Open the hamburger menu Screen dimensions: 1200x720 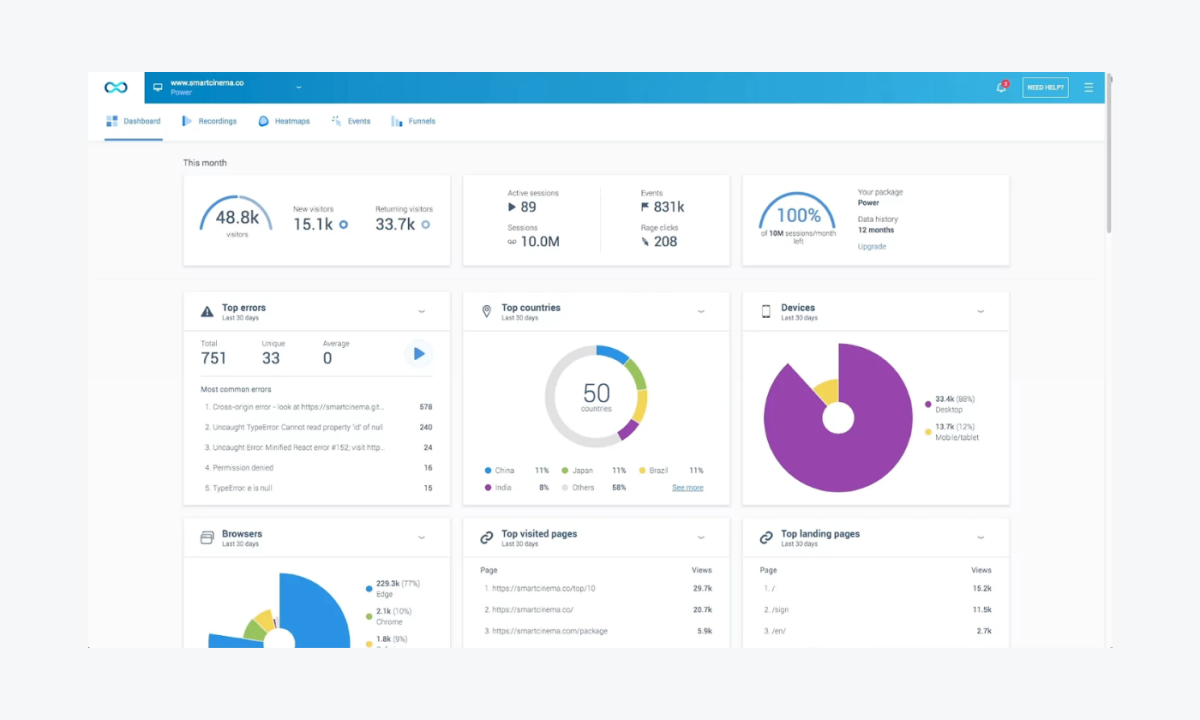click(1088, 87)
